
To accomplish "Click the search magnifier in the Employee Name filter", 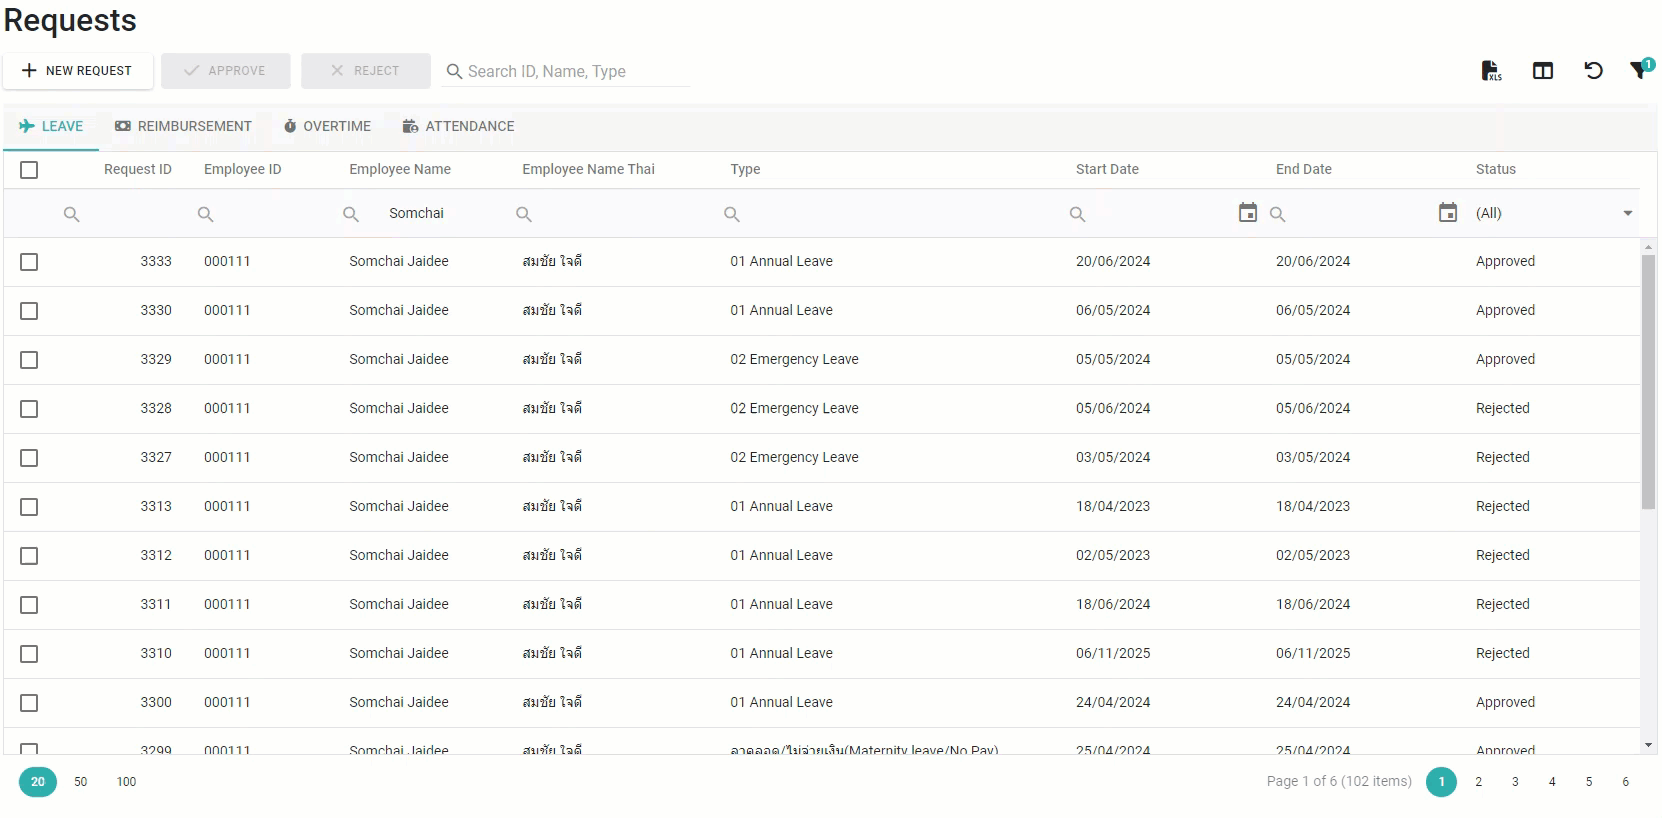I will point(351,214).
